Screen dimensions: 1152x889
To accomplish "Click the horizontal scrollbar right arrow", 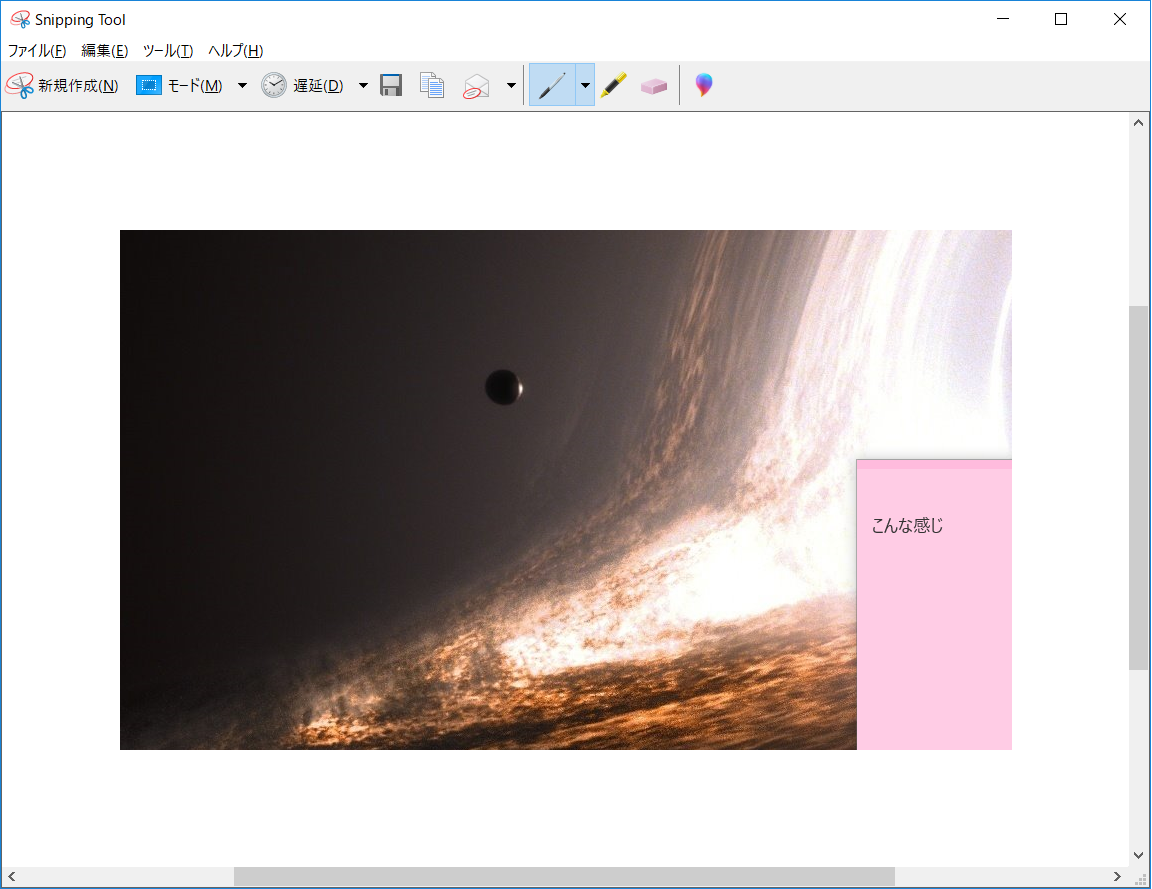I will [1117, 877].
